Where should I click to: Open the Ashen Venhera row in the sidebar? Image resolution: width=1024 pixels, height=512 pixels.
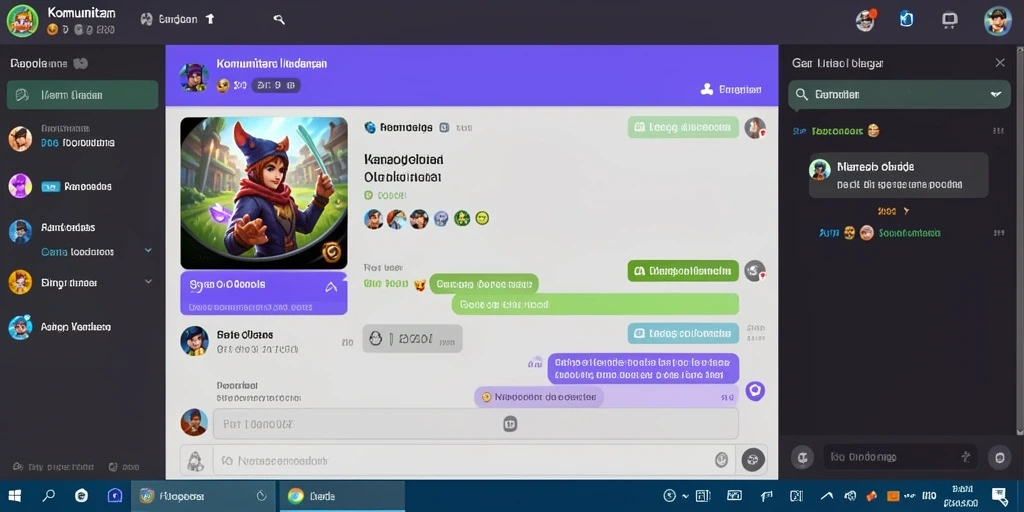[x=82, y=327]
